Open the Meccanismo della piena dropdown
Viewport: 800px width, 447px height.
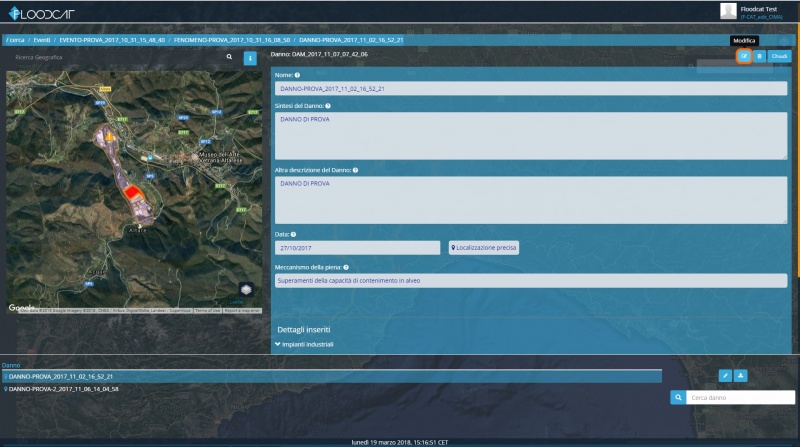(x=531, y=281)
